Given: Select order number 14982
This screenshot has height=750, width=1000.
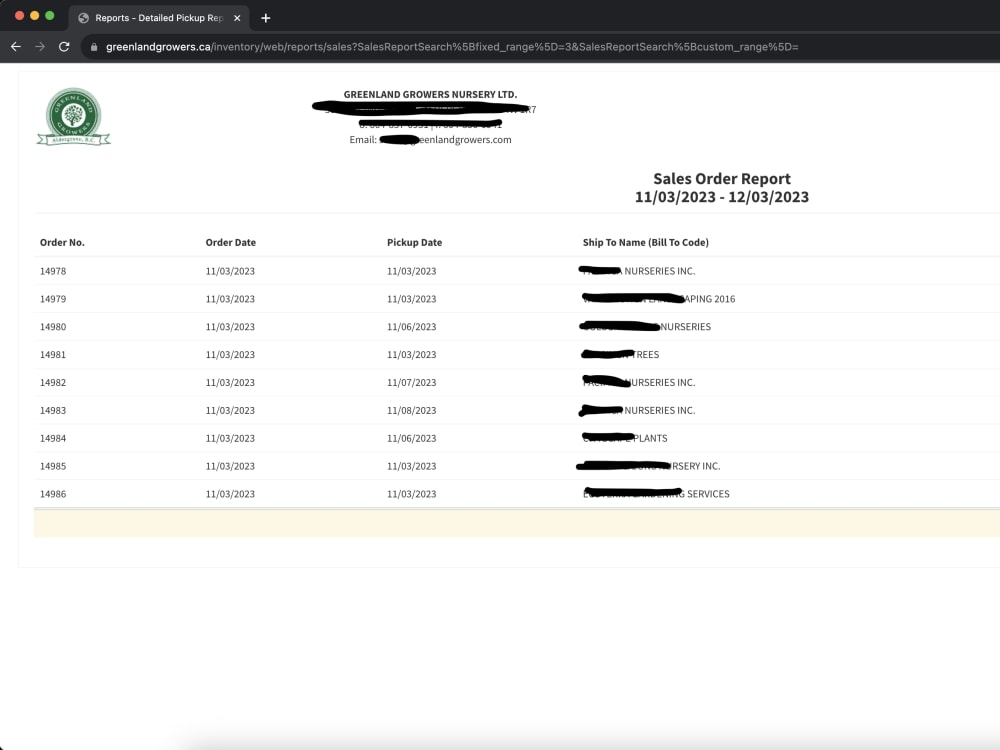Looking at the screenshot, I should (x=53, y=383).
